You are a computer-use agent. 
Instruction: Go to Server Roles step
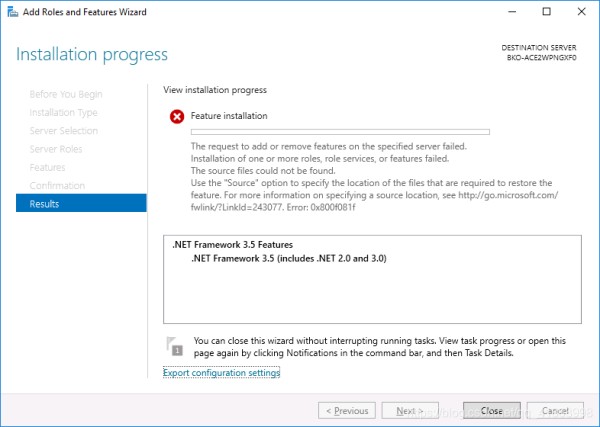click(x=56, y=149)
